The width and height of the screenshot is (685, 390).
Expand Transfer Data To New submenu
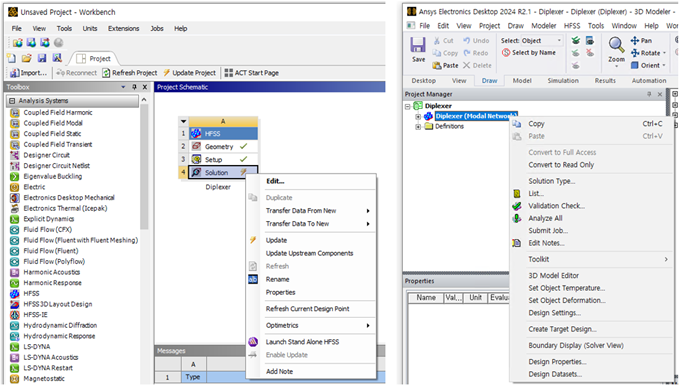[318, 224]
